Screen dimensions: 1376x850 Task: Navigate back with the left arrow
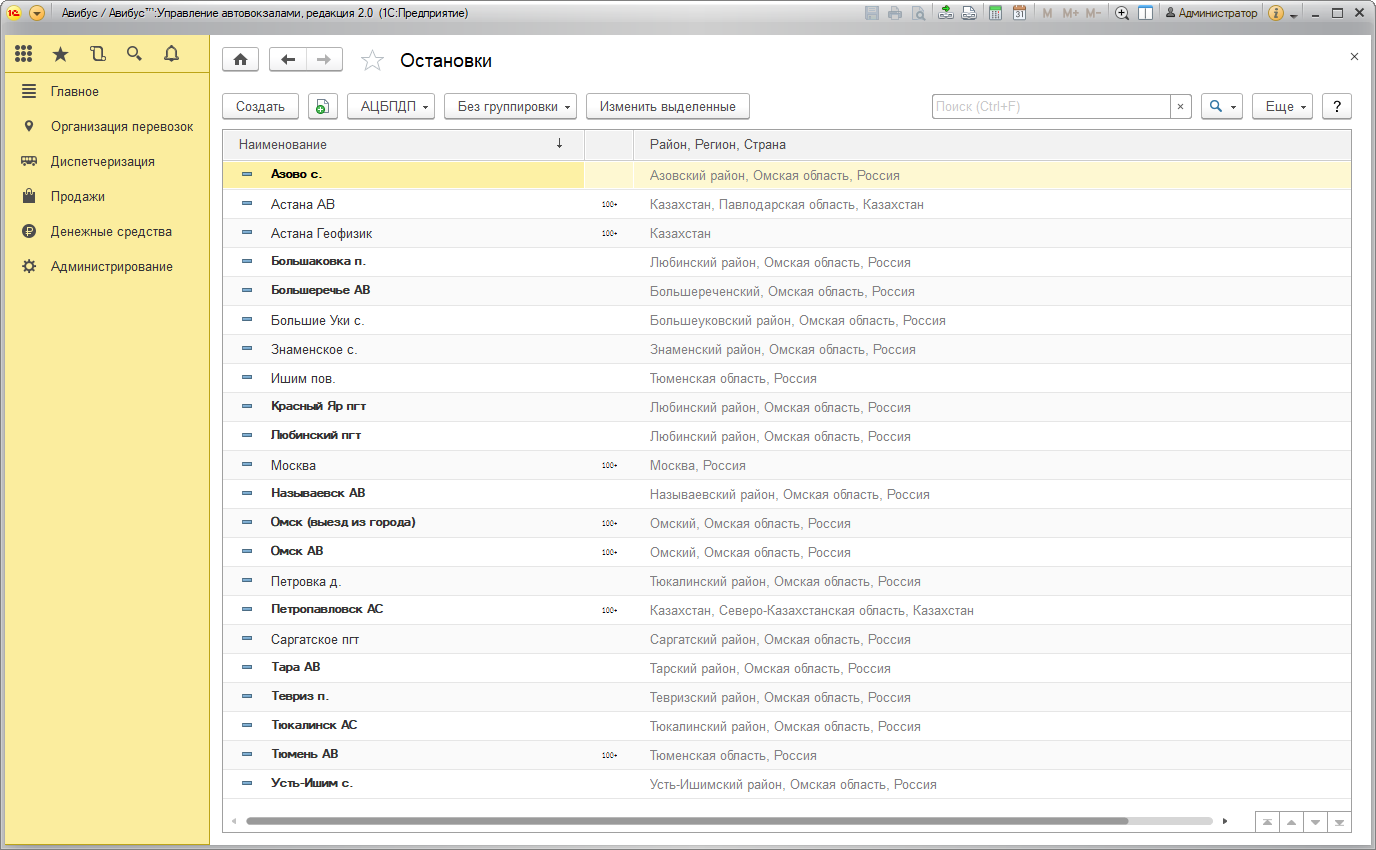[288, 60]
